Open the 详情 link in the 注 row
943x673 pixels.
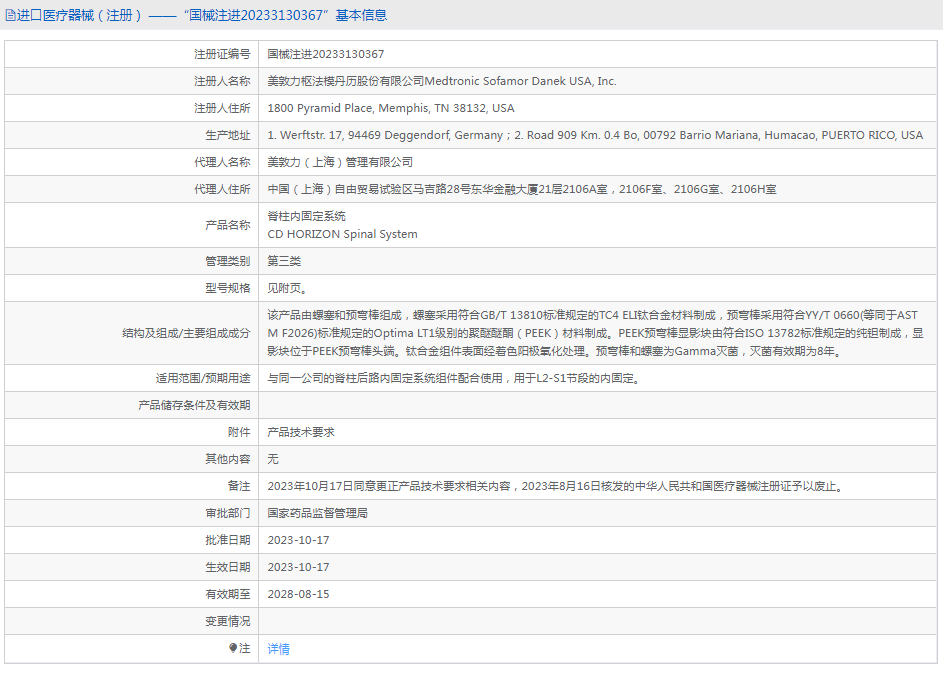pyautogui.click(x=278, y=648)
